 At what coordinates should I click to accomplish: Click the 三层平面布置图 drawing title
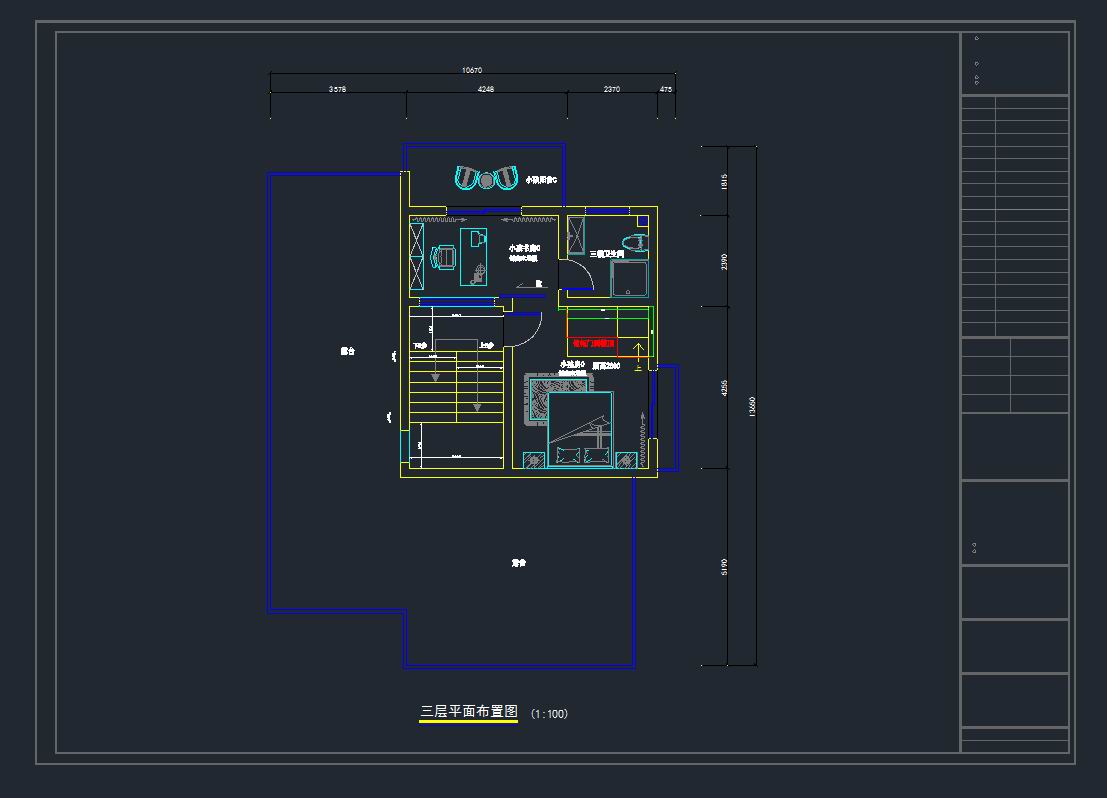pyautogui.click(x=468, y=712)
